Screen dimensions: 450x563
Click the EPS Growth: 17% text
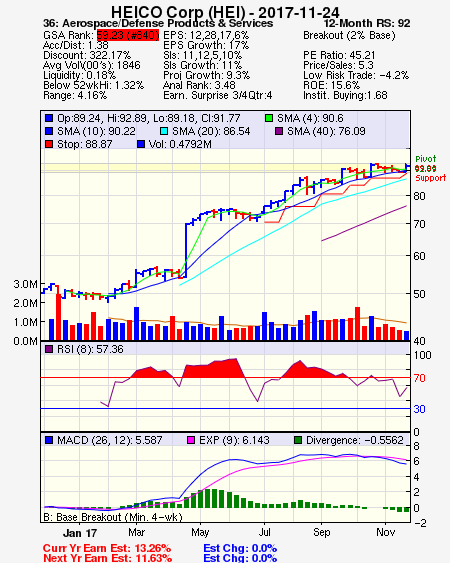(206, 45)
